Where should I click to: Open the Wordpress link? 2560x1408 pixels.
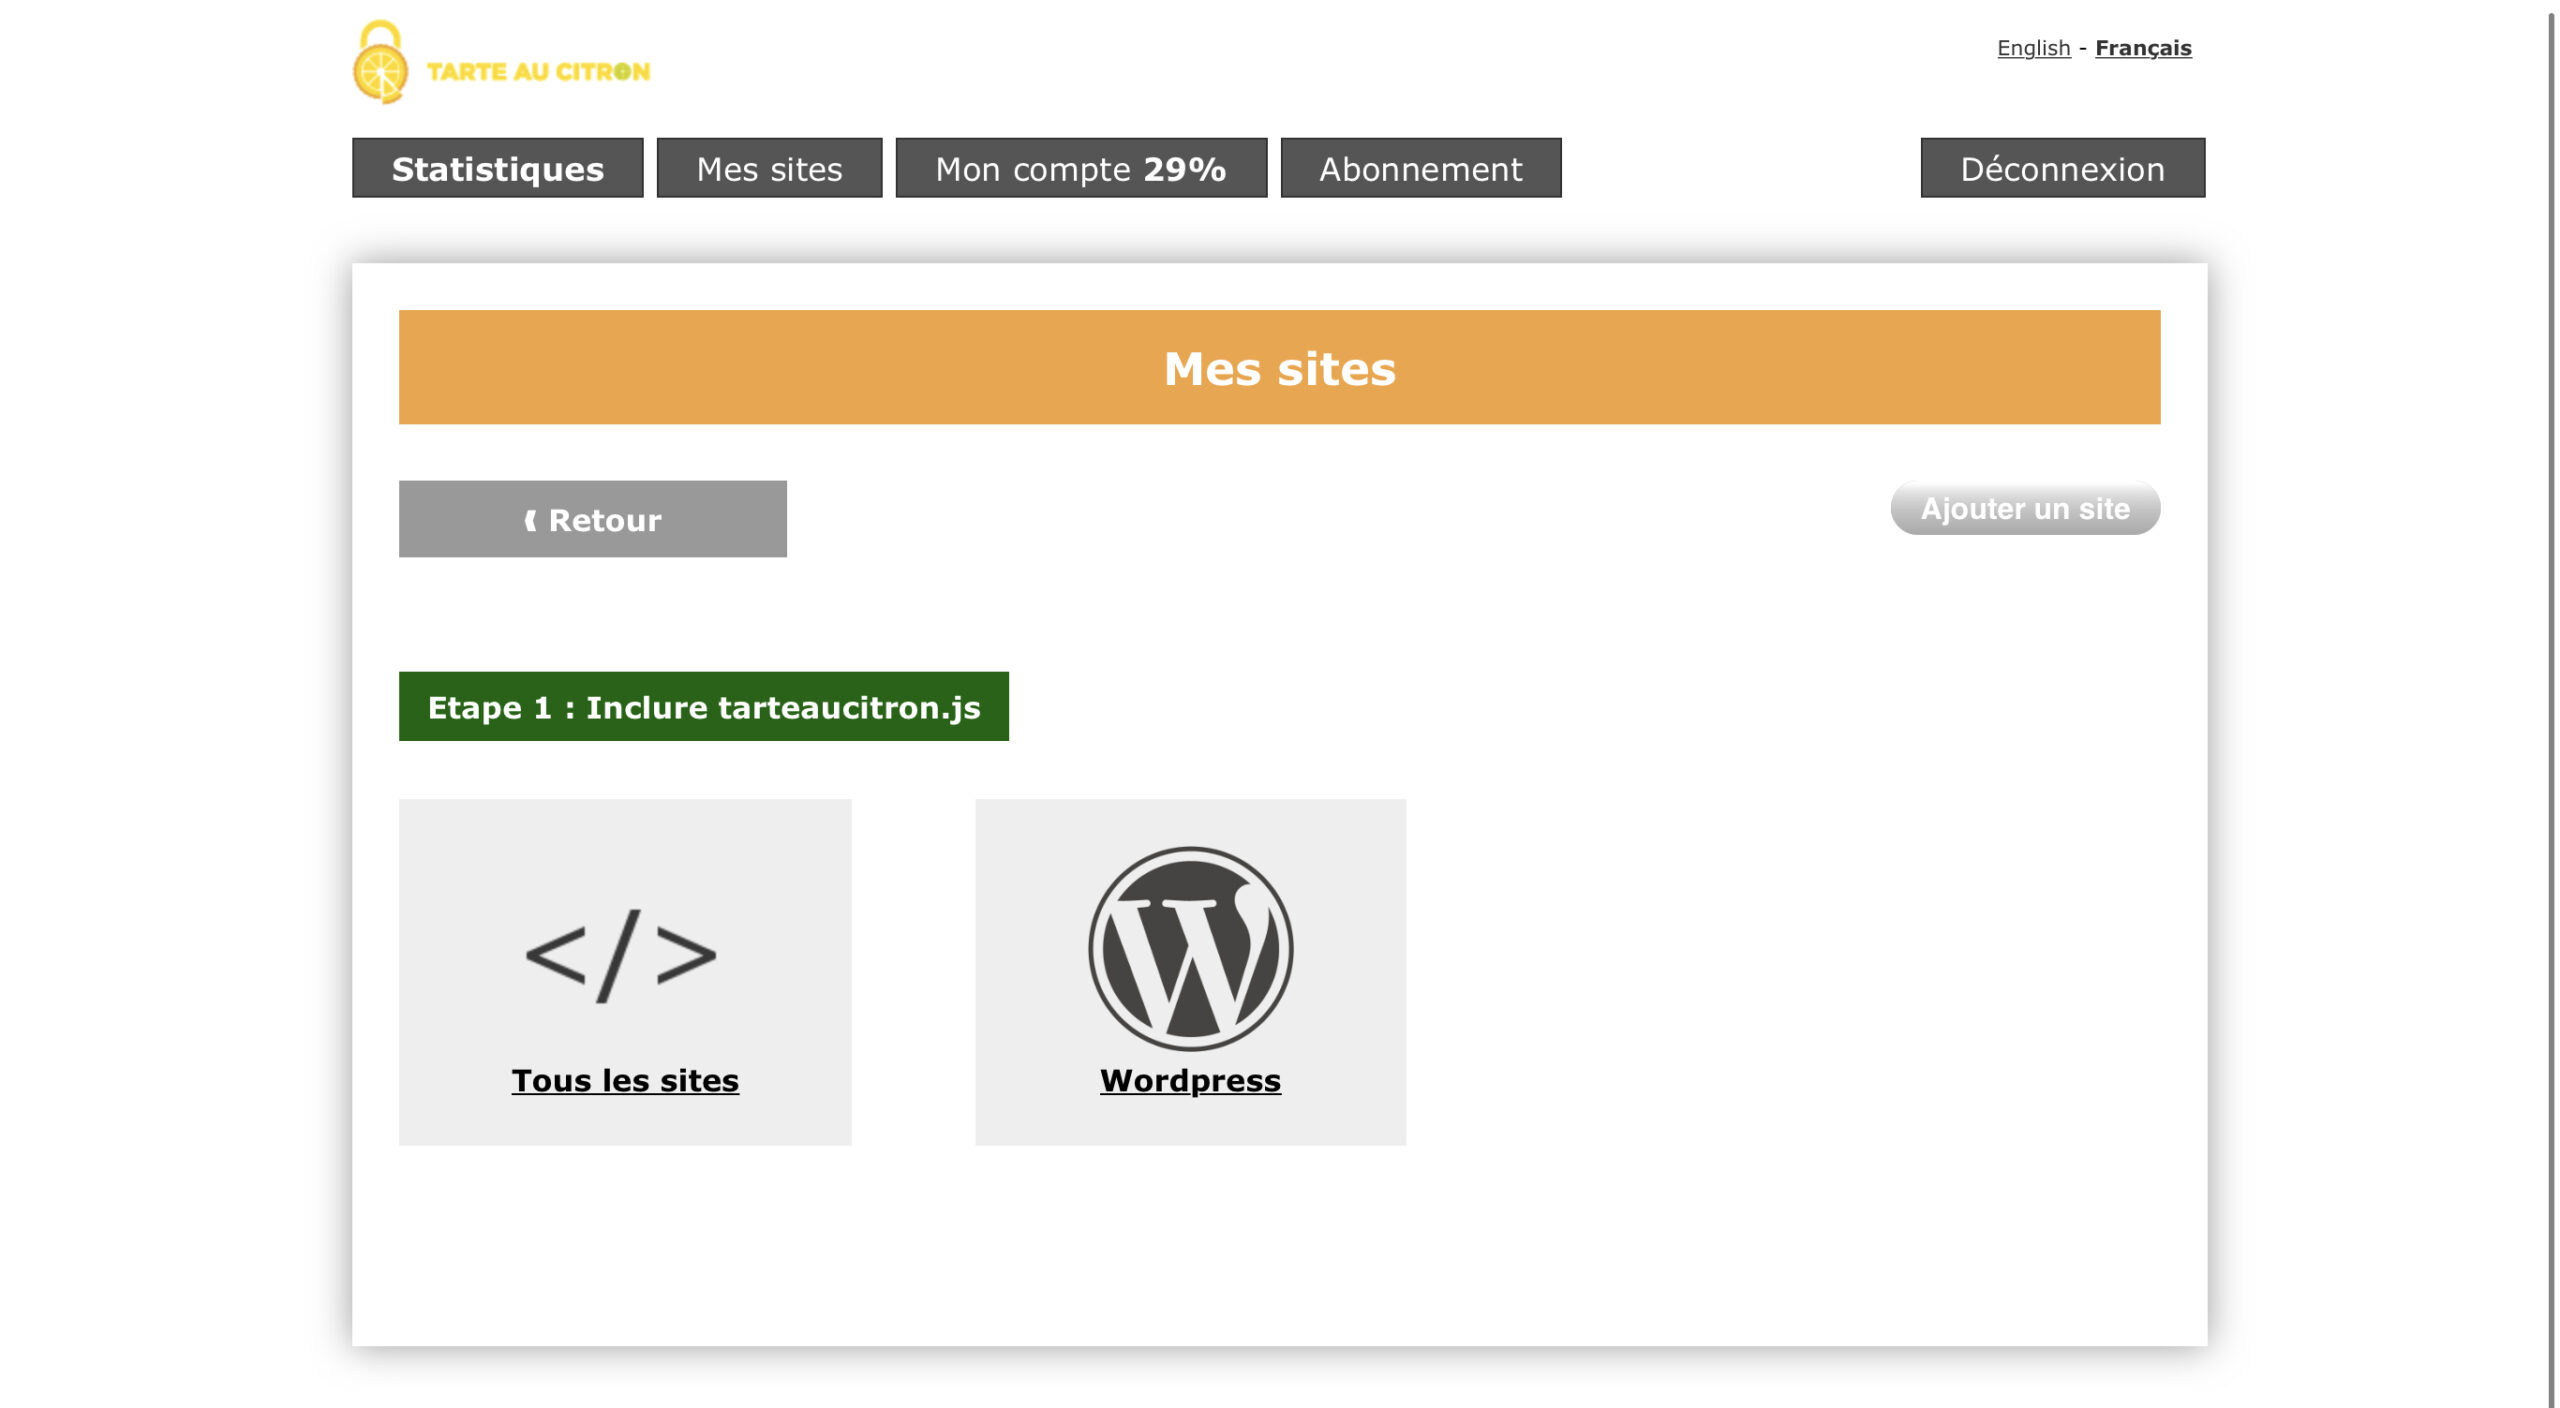click(x=1190, y=1080)
